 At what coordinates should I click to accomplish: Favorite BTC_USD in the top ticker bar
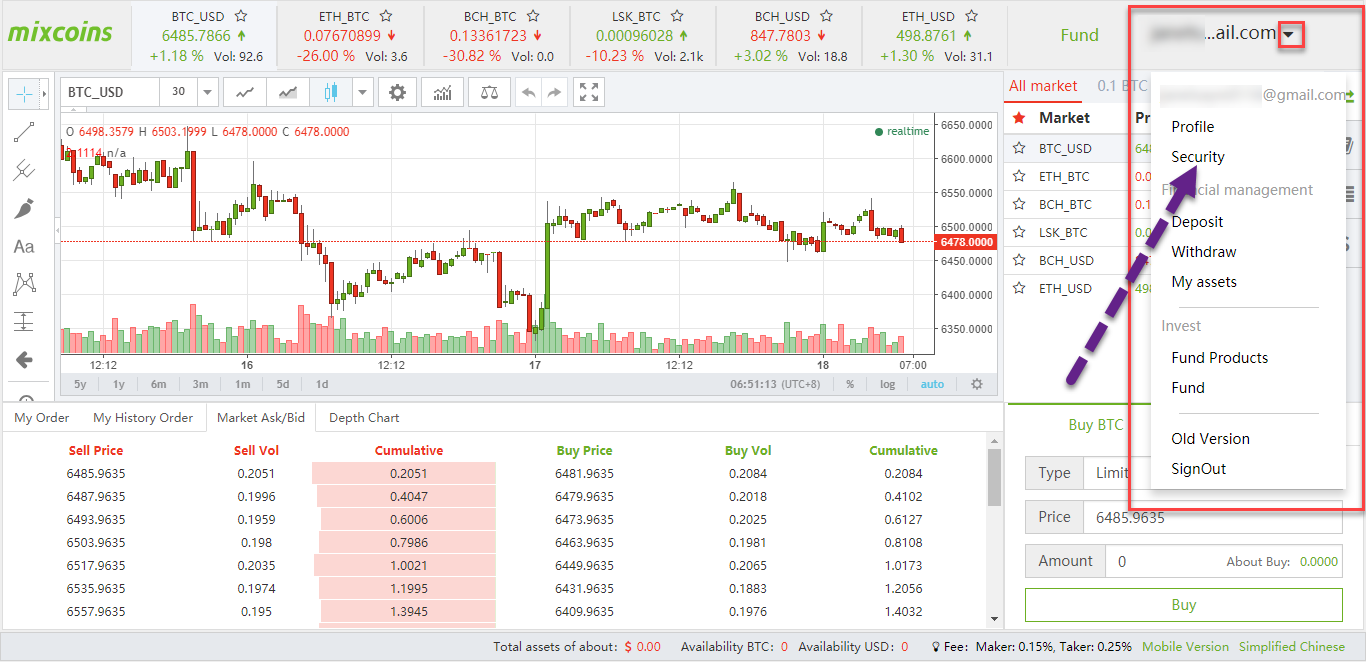tap(241, 16)
